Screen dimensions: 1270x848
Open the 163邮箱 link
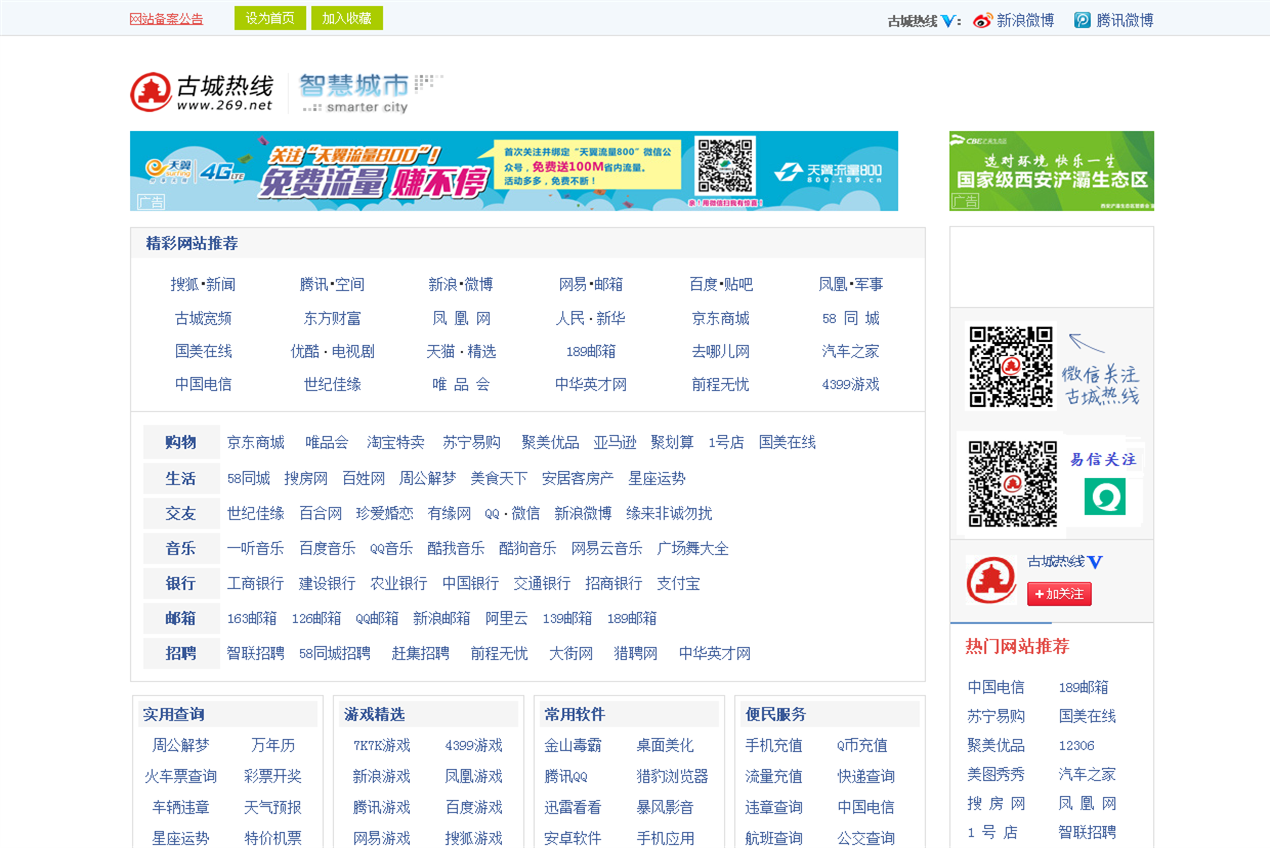[x=252, y=619]
